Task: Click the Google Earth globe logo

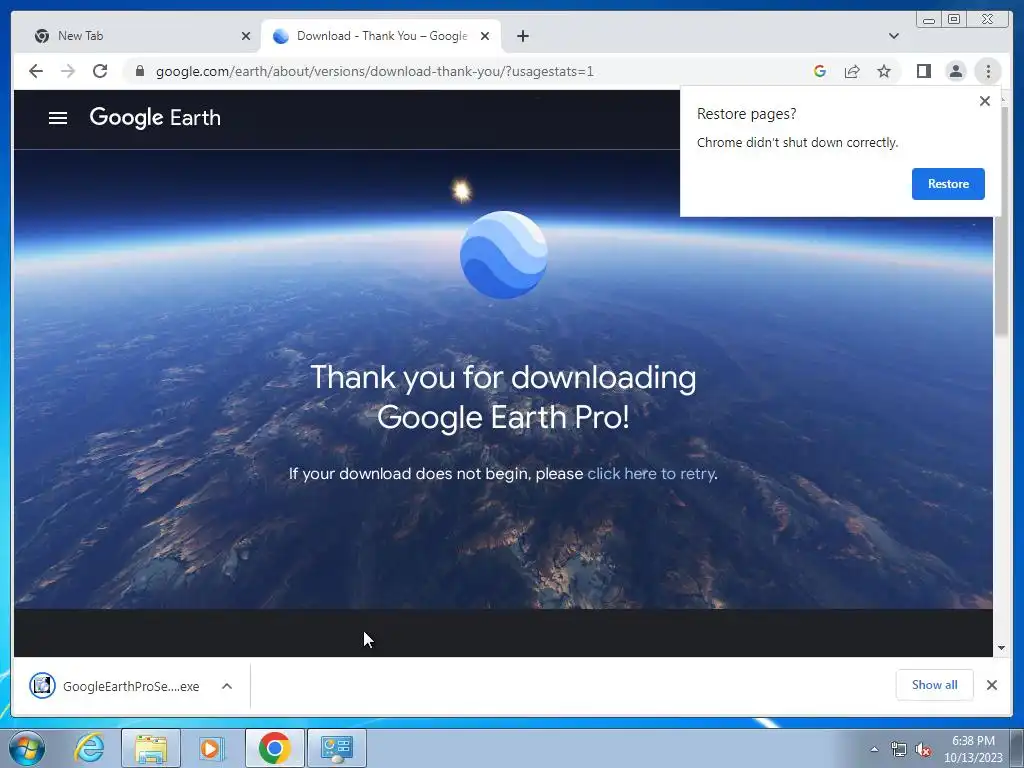Action: tap(504, 255)
